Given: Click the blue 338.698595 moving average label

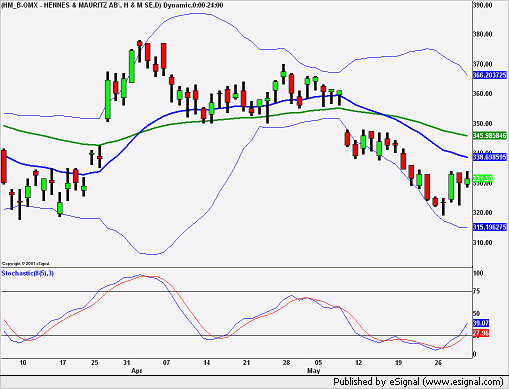Looking at the screenshot, I should 490,157.
